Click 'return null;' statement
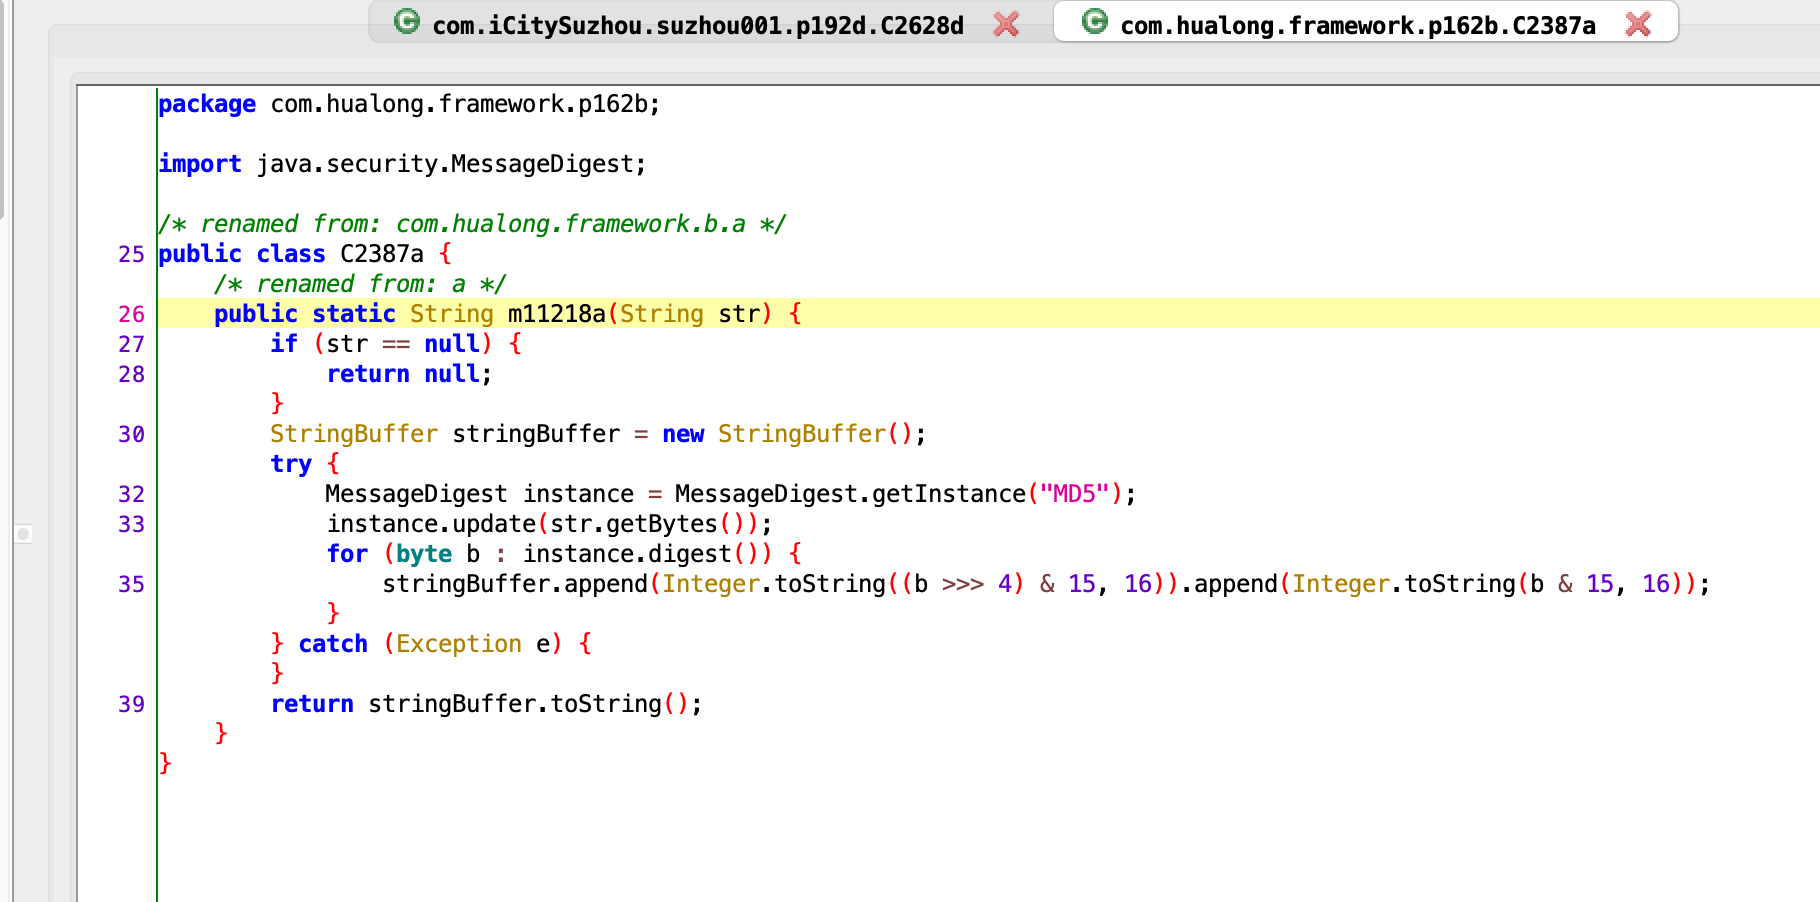 (410, 374)
